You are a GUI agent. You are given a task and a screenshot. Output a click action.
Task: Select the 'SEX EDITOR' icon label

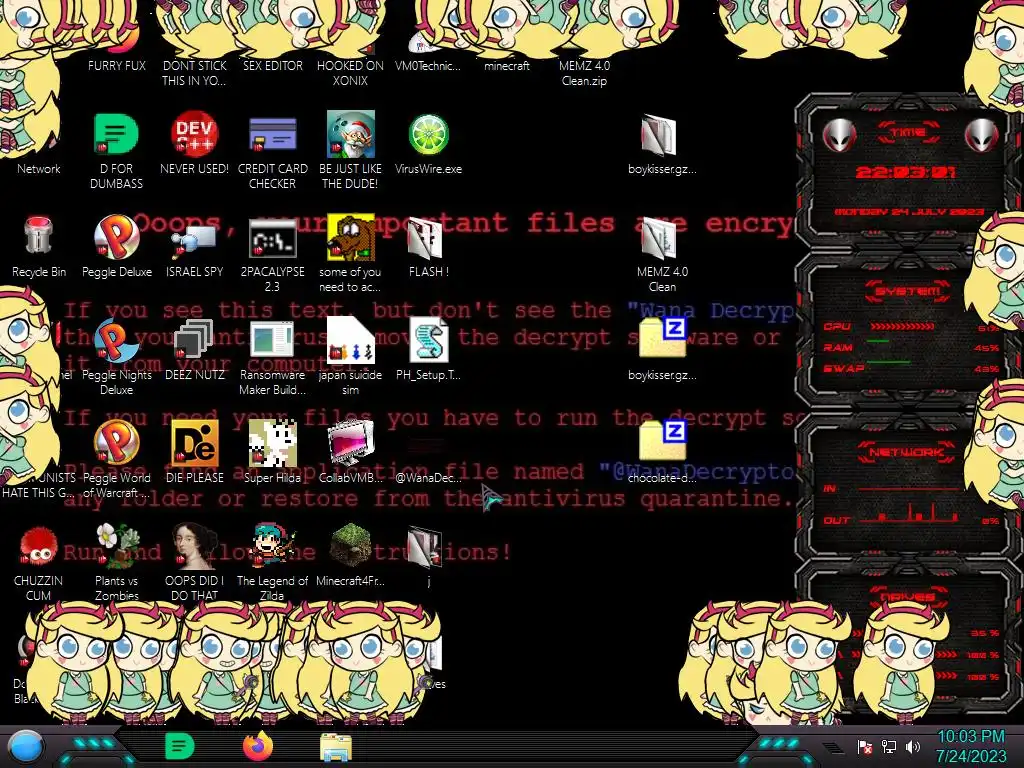click(x=272, y=65)
